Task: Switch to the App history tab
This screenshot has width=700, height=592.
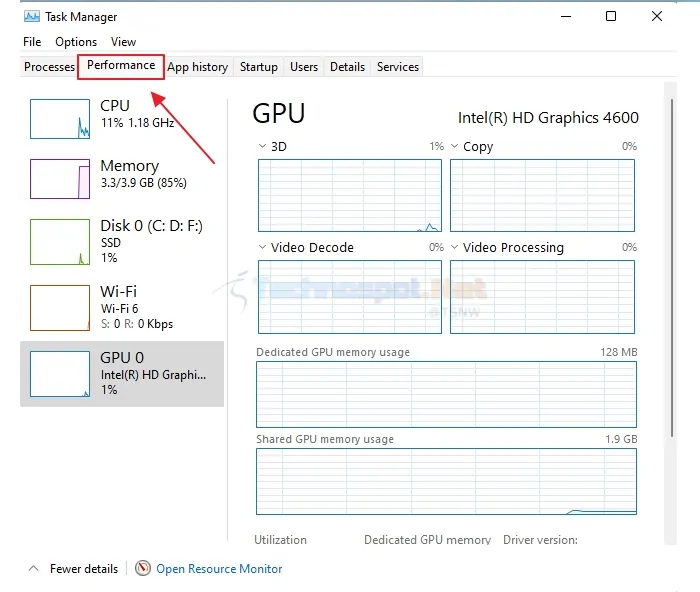Action: click(x=198, y=67)
